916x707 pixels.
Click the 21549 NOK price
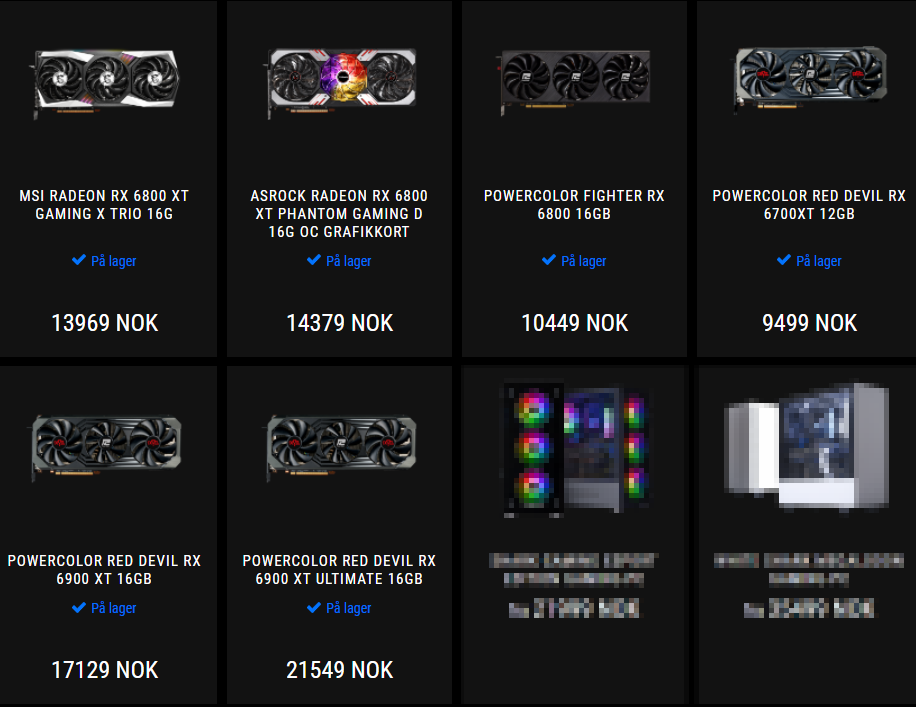click(340, 670)
